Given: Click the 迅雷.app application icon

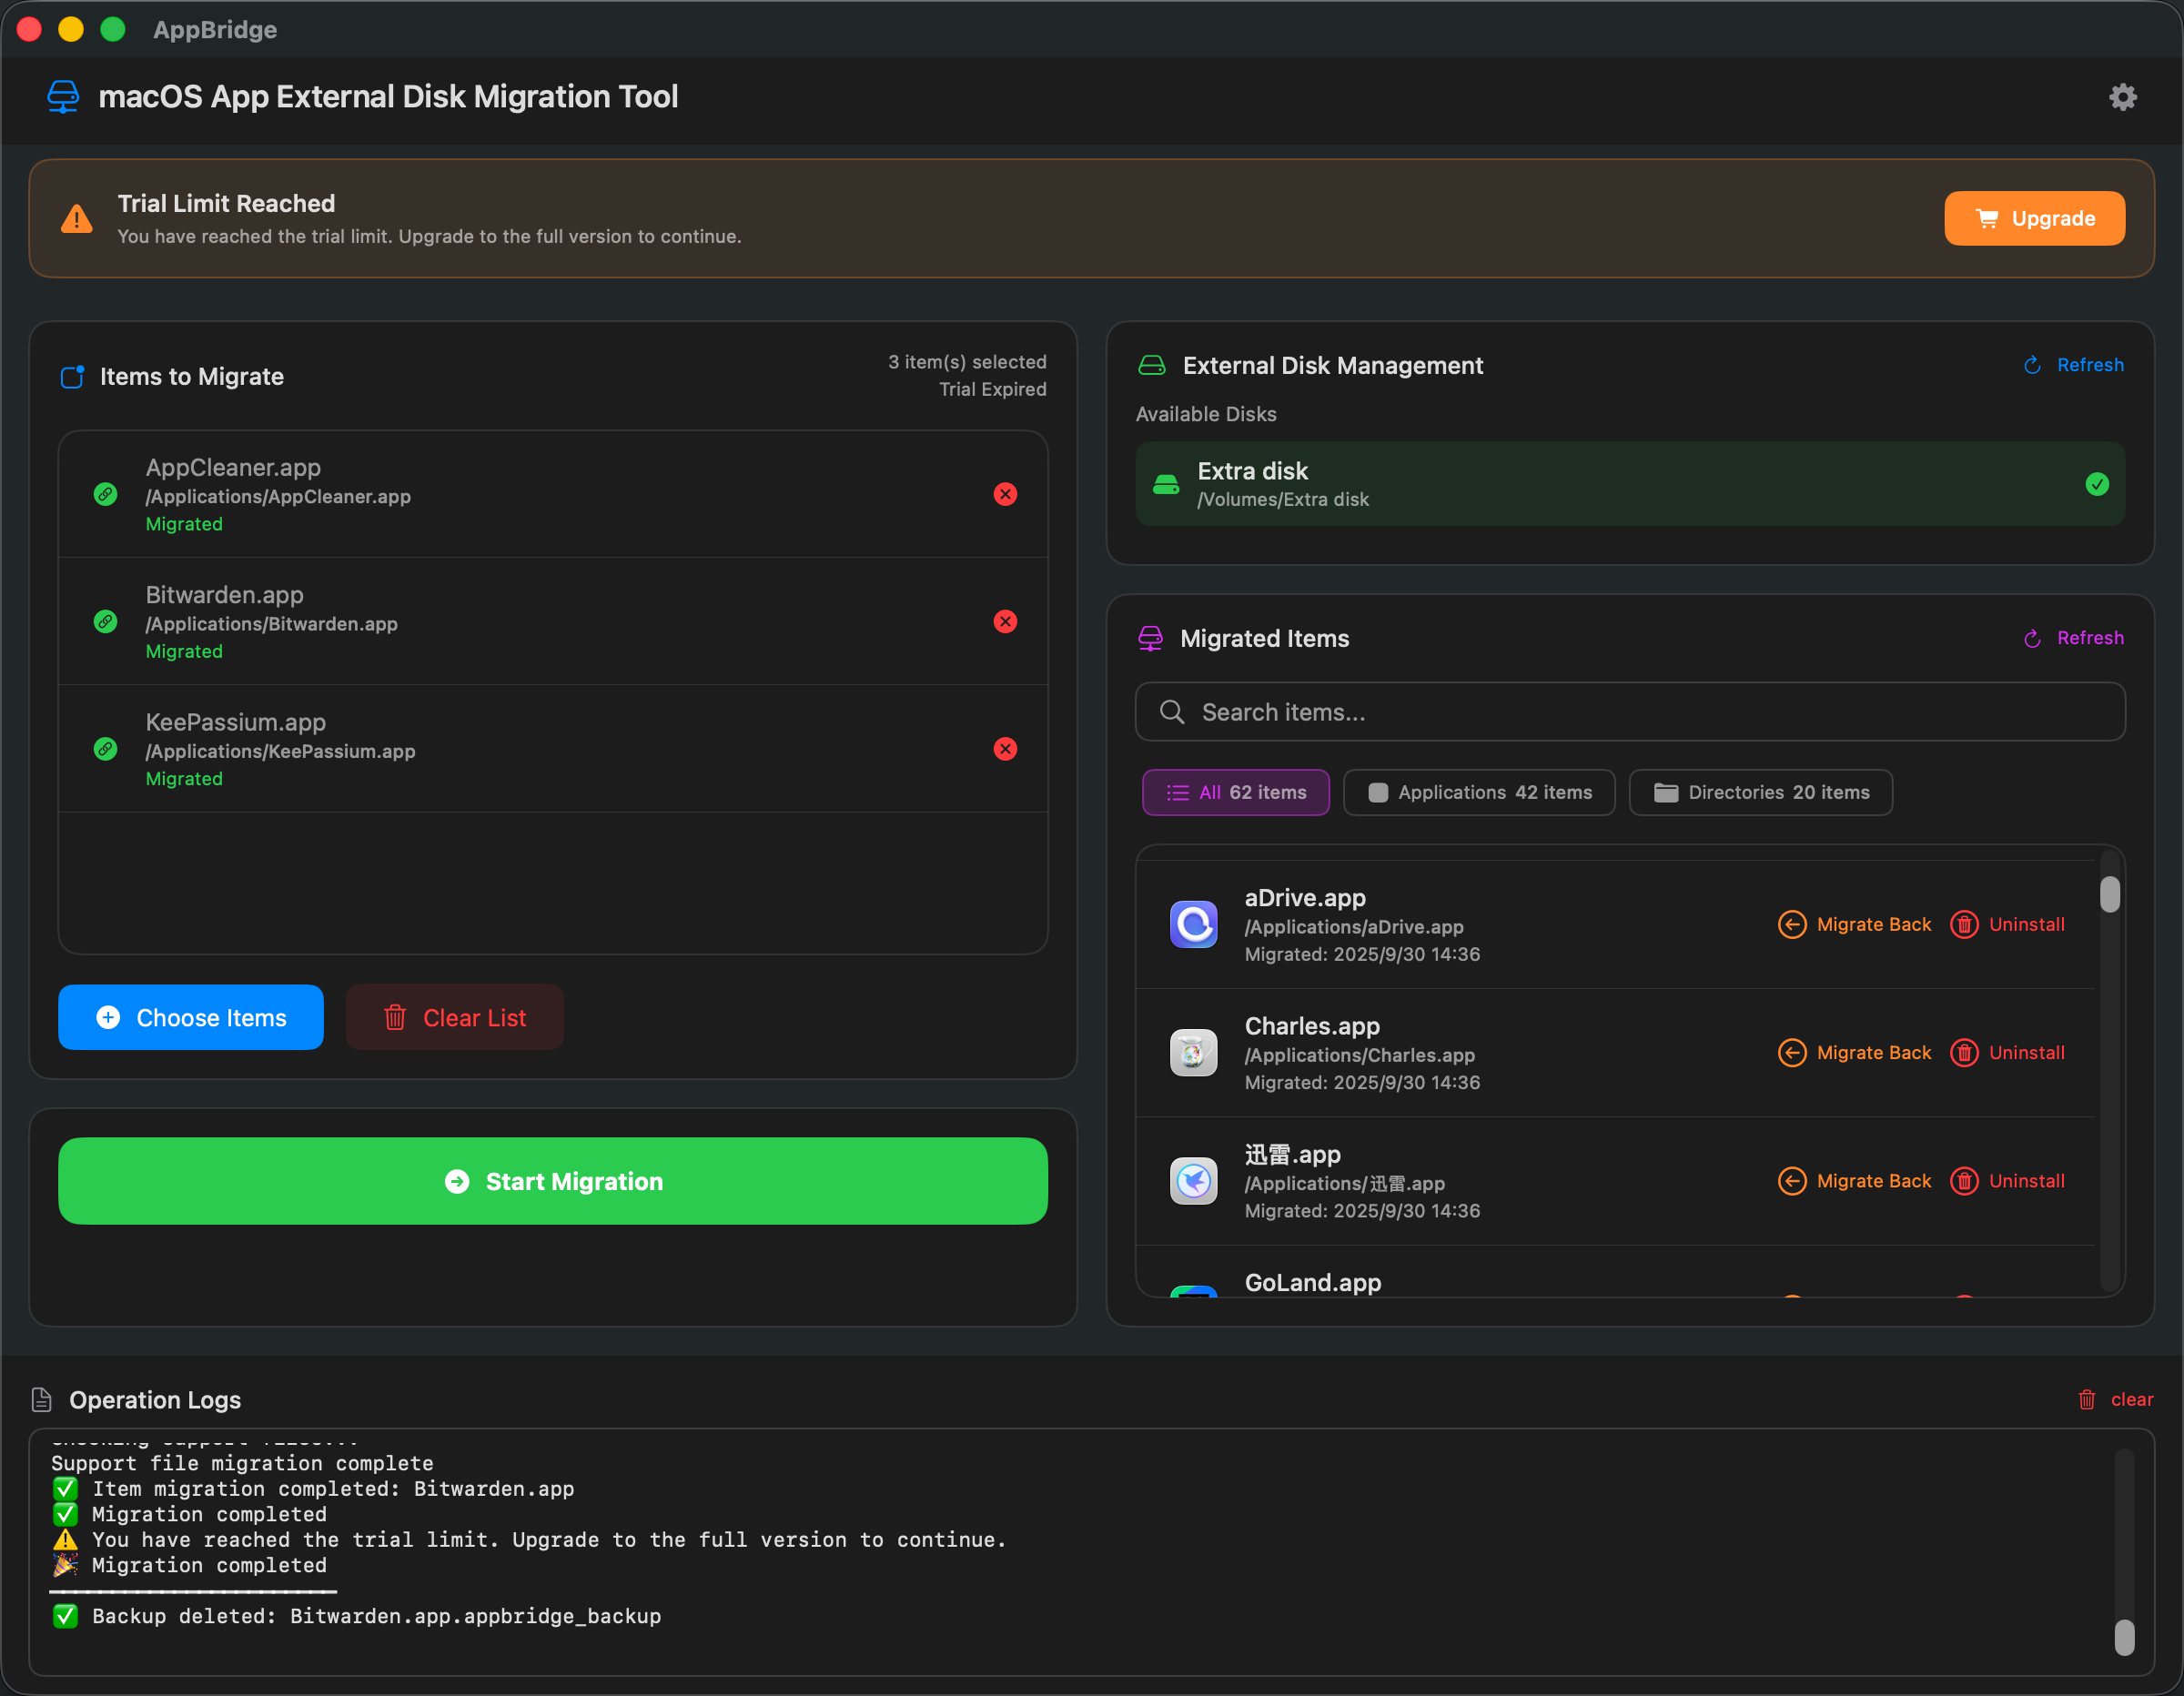Looking at the screenshot, I should pyautogui.click(x=1192, y=1180).
